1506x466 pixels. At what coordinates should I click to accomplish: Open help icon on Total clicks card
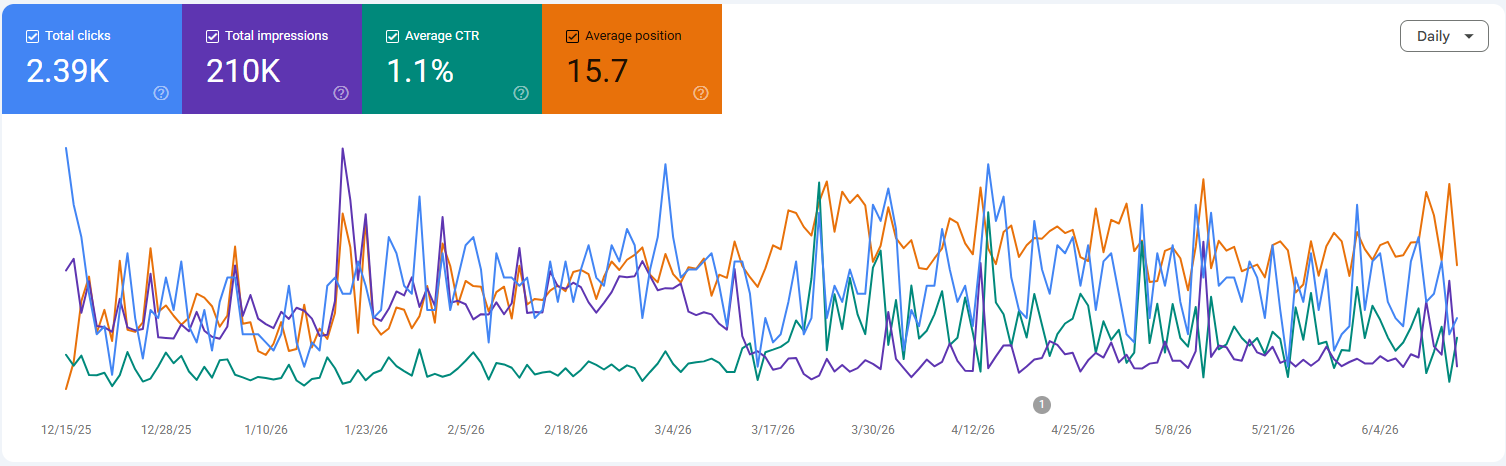pyautogui.click(x=161, y=93)
